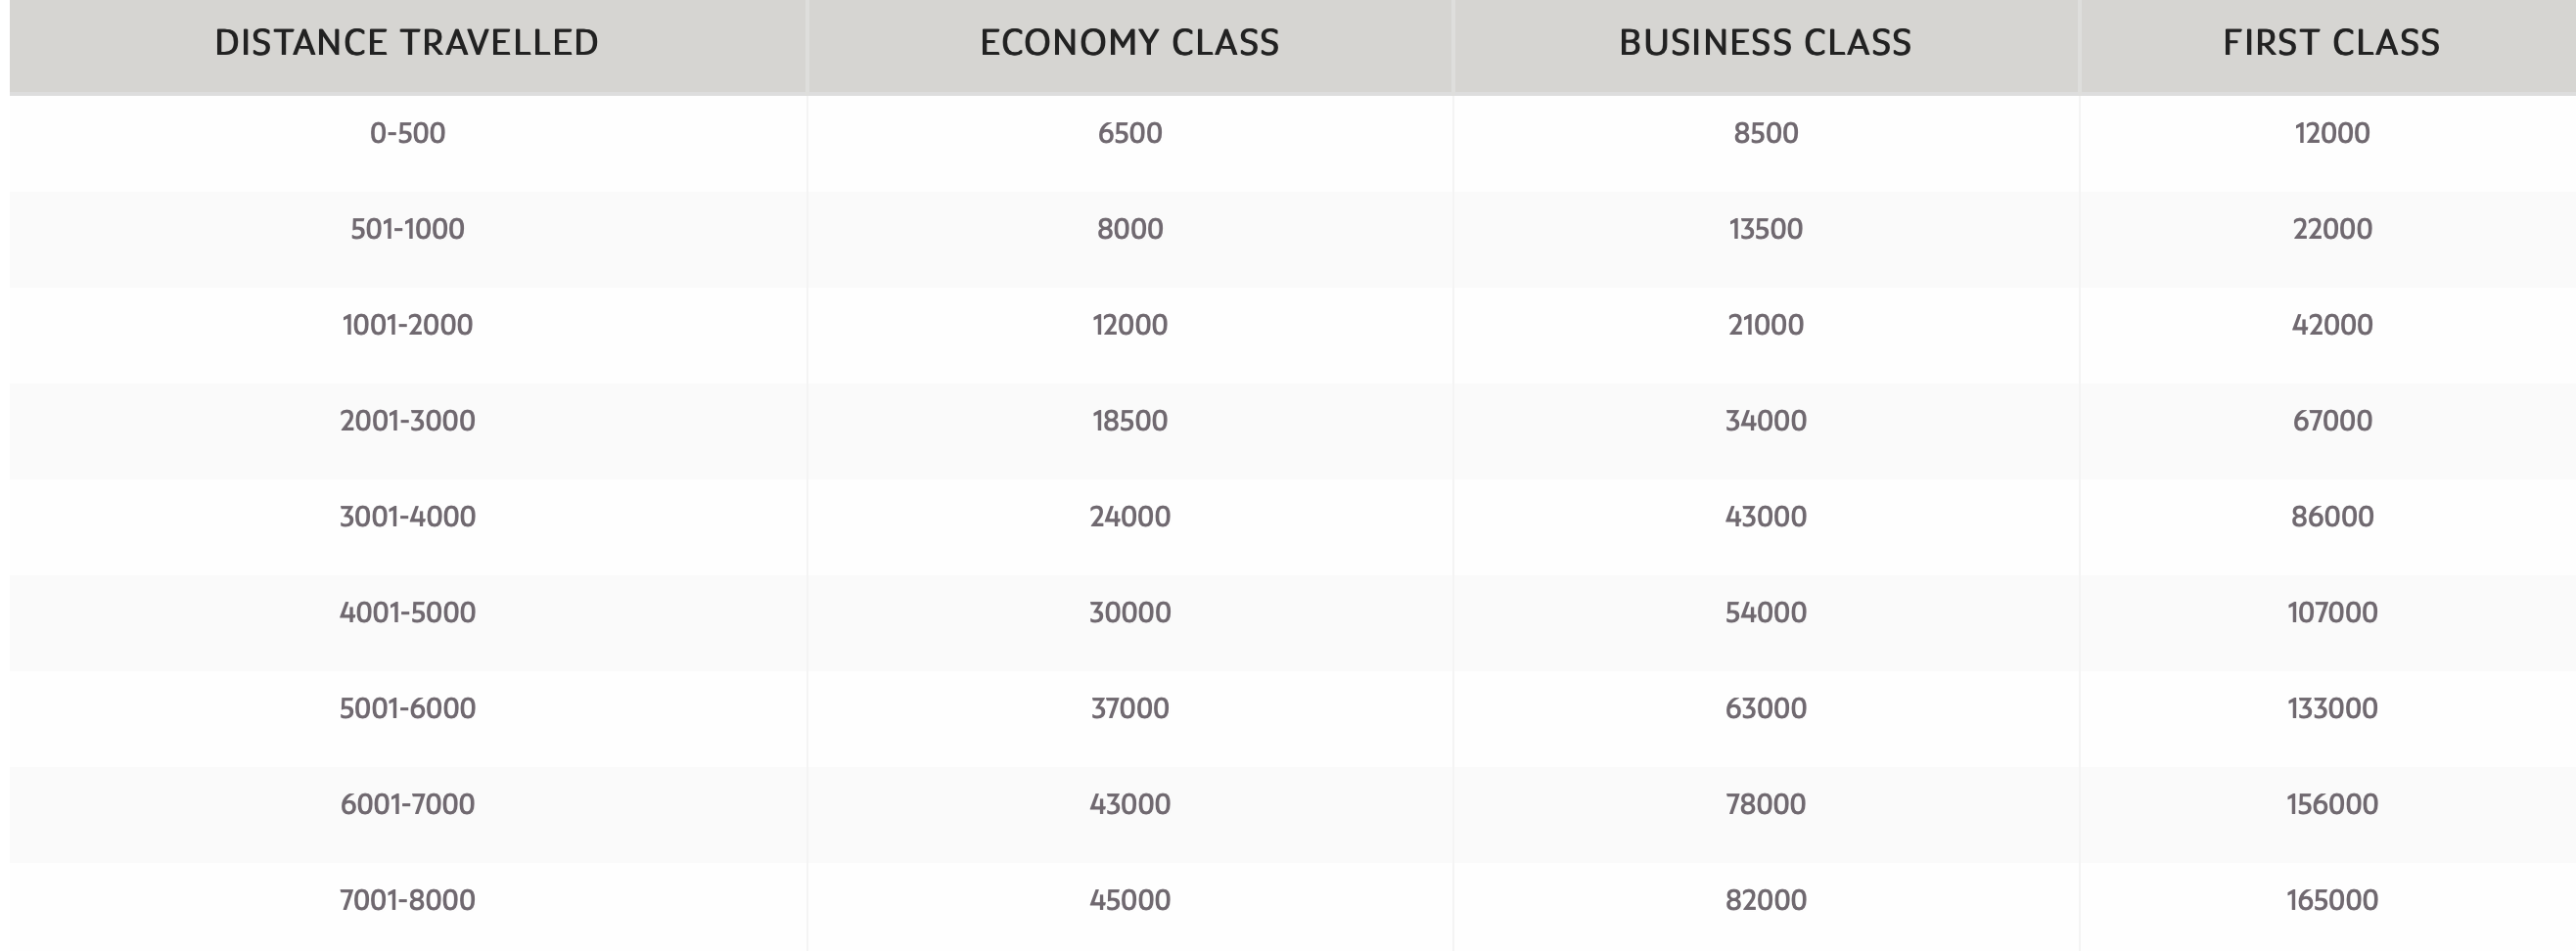Image resolution: width=2576 pixels, height=951 pixels.
Task: Click business class value 63000
Action: 1765,709
